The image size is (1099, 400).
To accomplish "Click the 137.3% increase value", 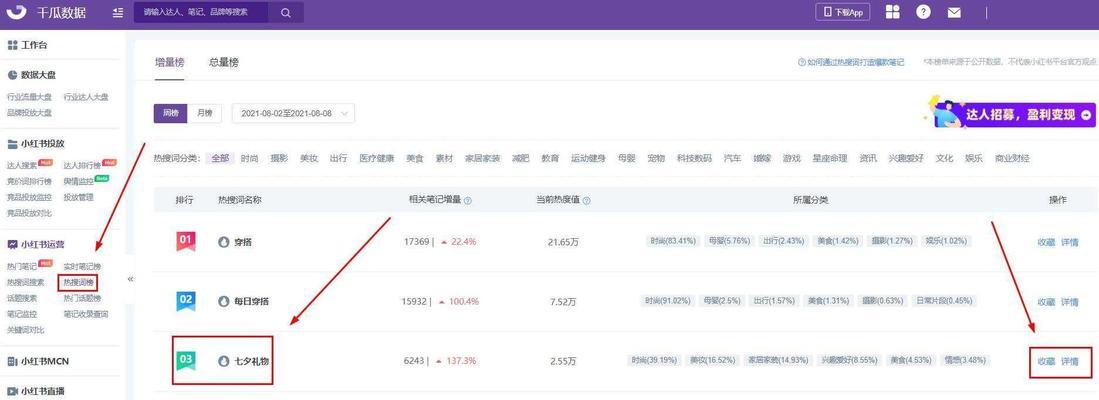I will (x=462, y=361).
